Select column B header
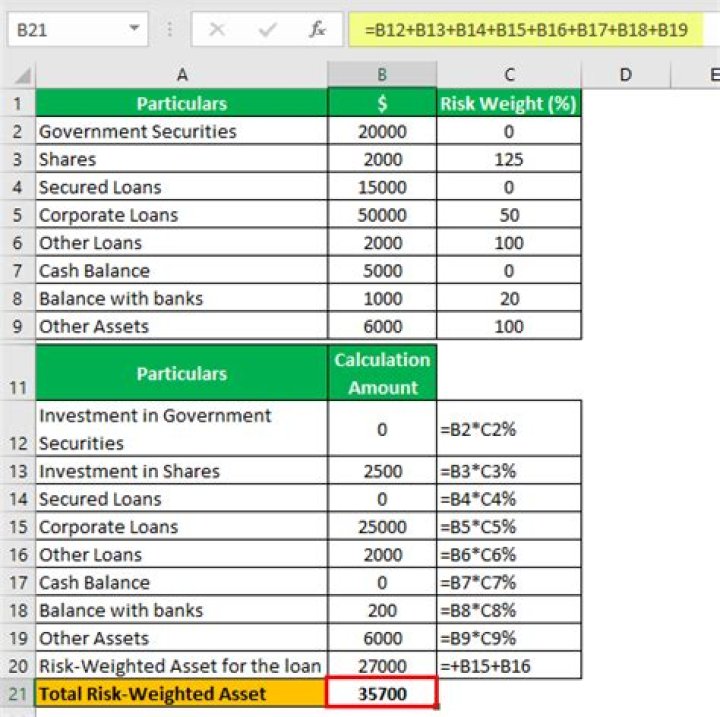This screenshot has height=717, width=720. click(x=382, y=74)
